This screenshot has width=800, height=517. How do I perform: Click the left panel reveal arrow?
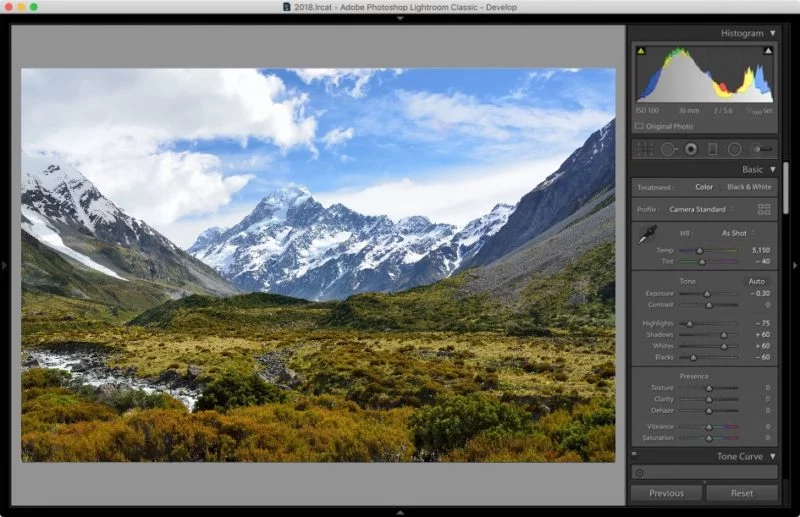pyautogui.click(x=5, y=265)
